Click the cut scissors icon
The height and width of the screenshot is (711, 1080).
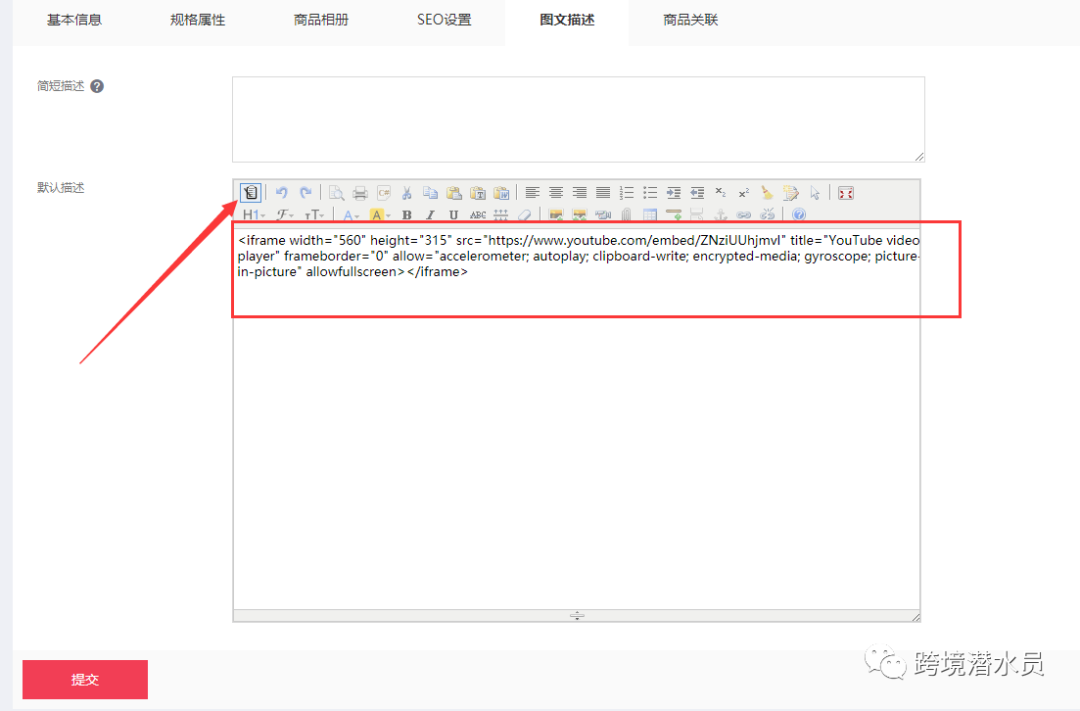[x=407, y=193]
